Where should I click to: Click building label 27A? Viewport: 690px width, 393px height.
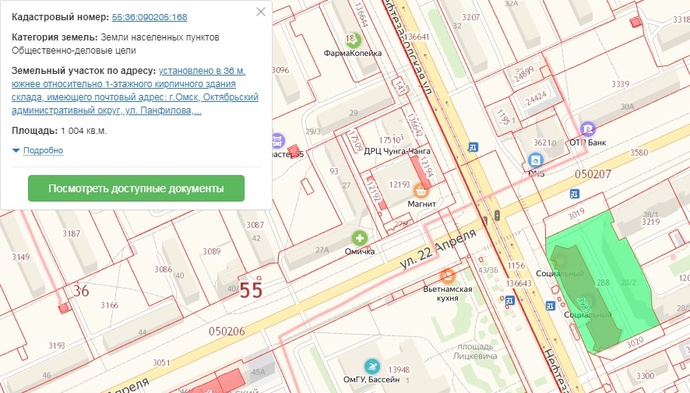coord(322,250)
